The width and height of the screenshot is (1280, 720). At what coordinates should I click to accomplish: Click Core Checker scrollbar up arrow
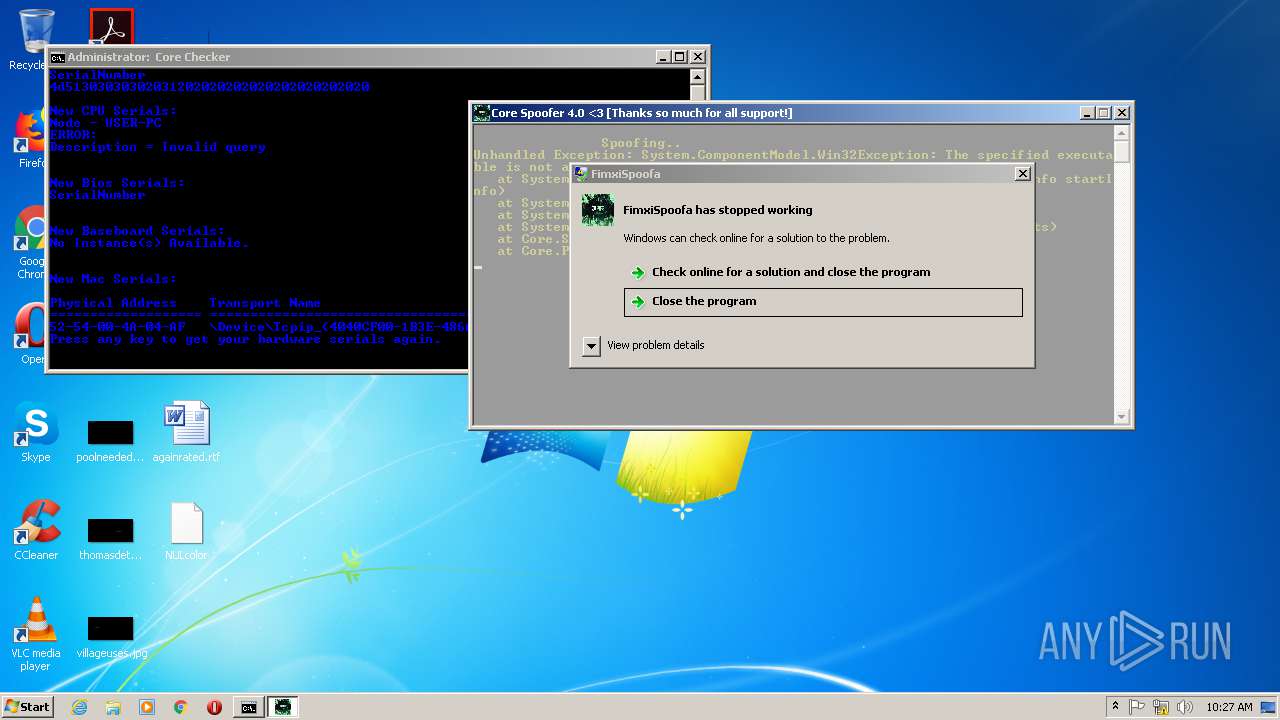(698, 77)
